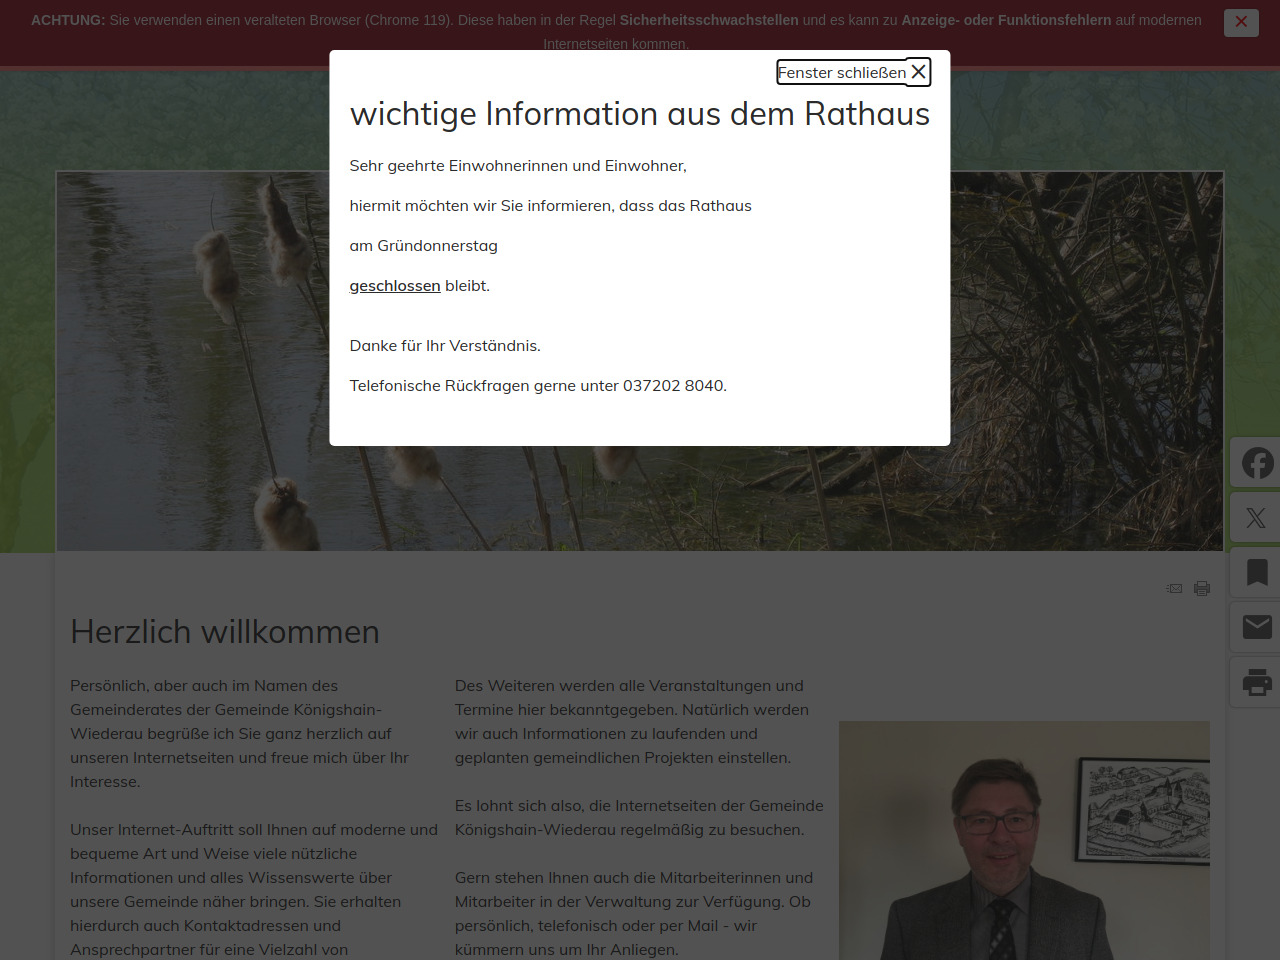Image resolution: width=1280 pixels, height=960 pixels.
Task: Click the large printer icon in the sidebar
Action: tap(1257, 682)
